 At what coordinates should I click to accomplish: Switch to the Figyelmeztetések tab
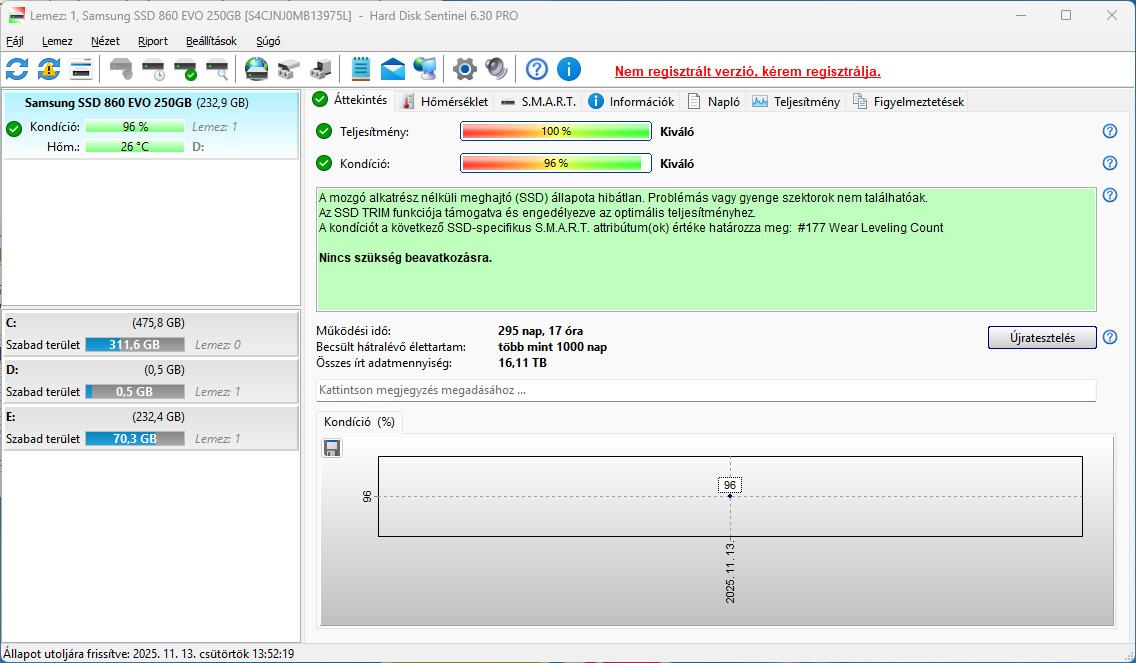(x=909, y=101)
